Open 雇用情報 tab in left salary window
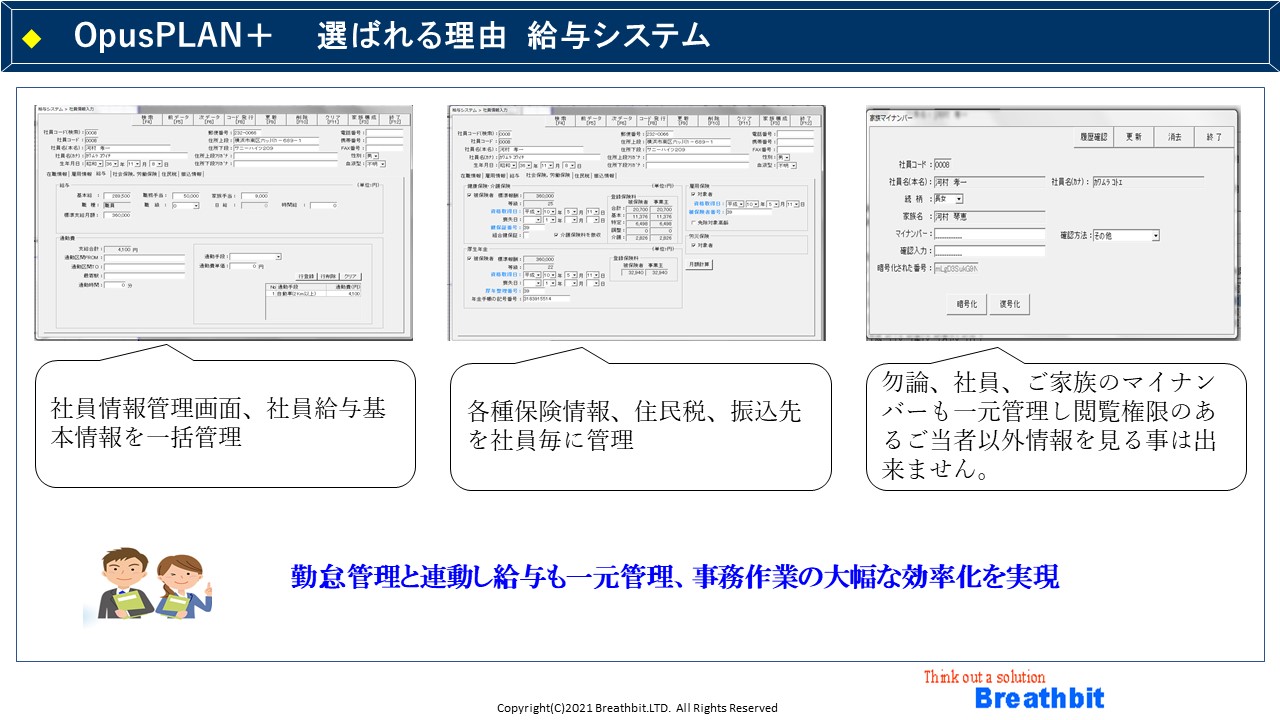The height and width of the screenshot is (720, 1280). pos(82,174)
